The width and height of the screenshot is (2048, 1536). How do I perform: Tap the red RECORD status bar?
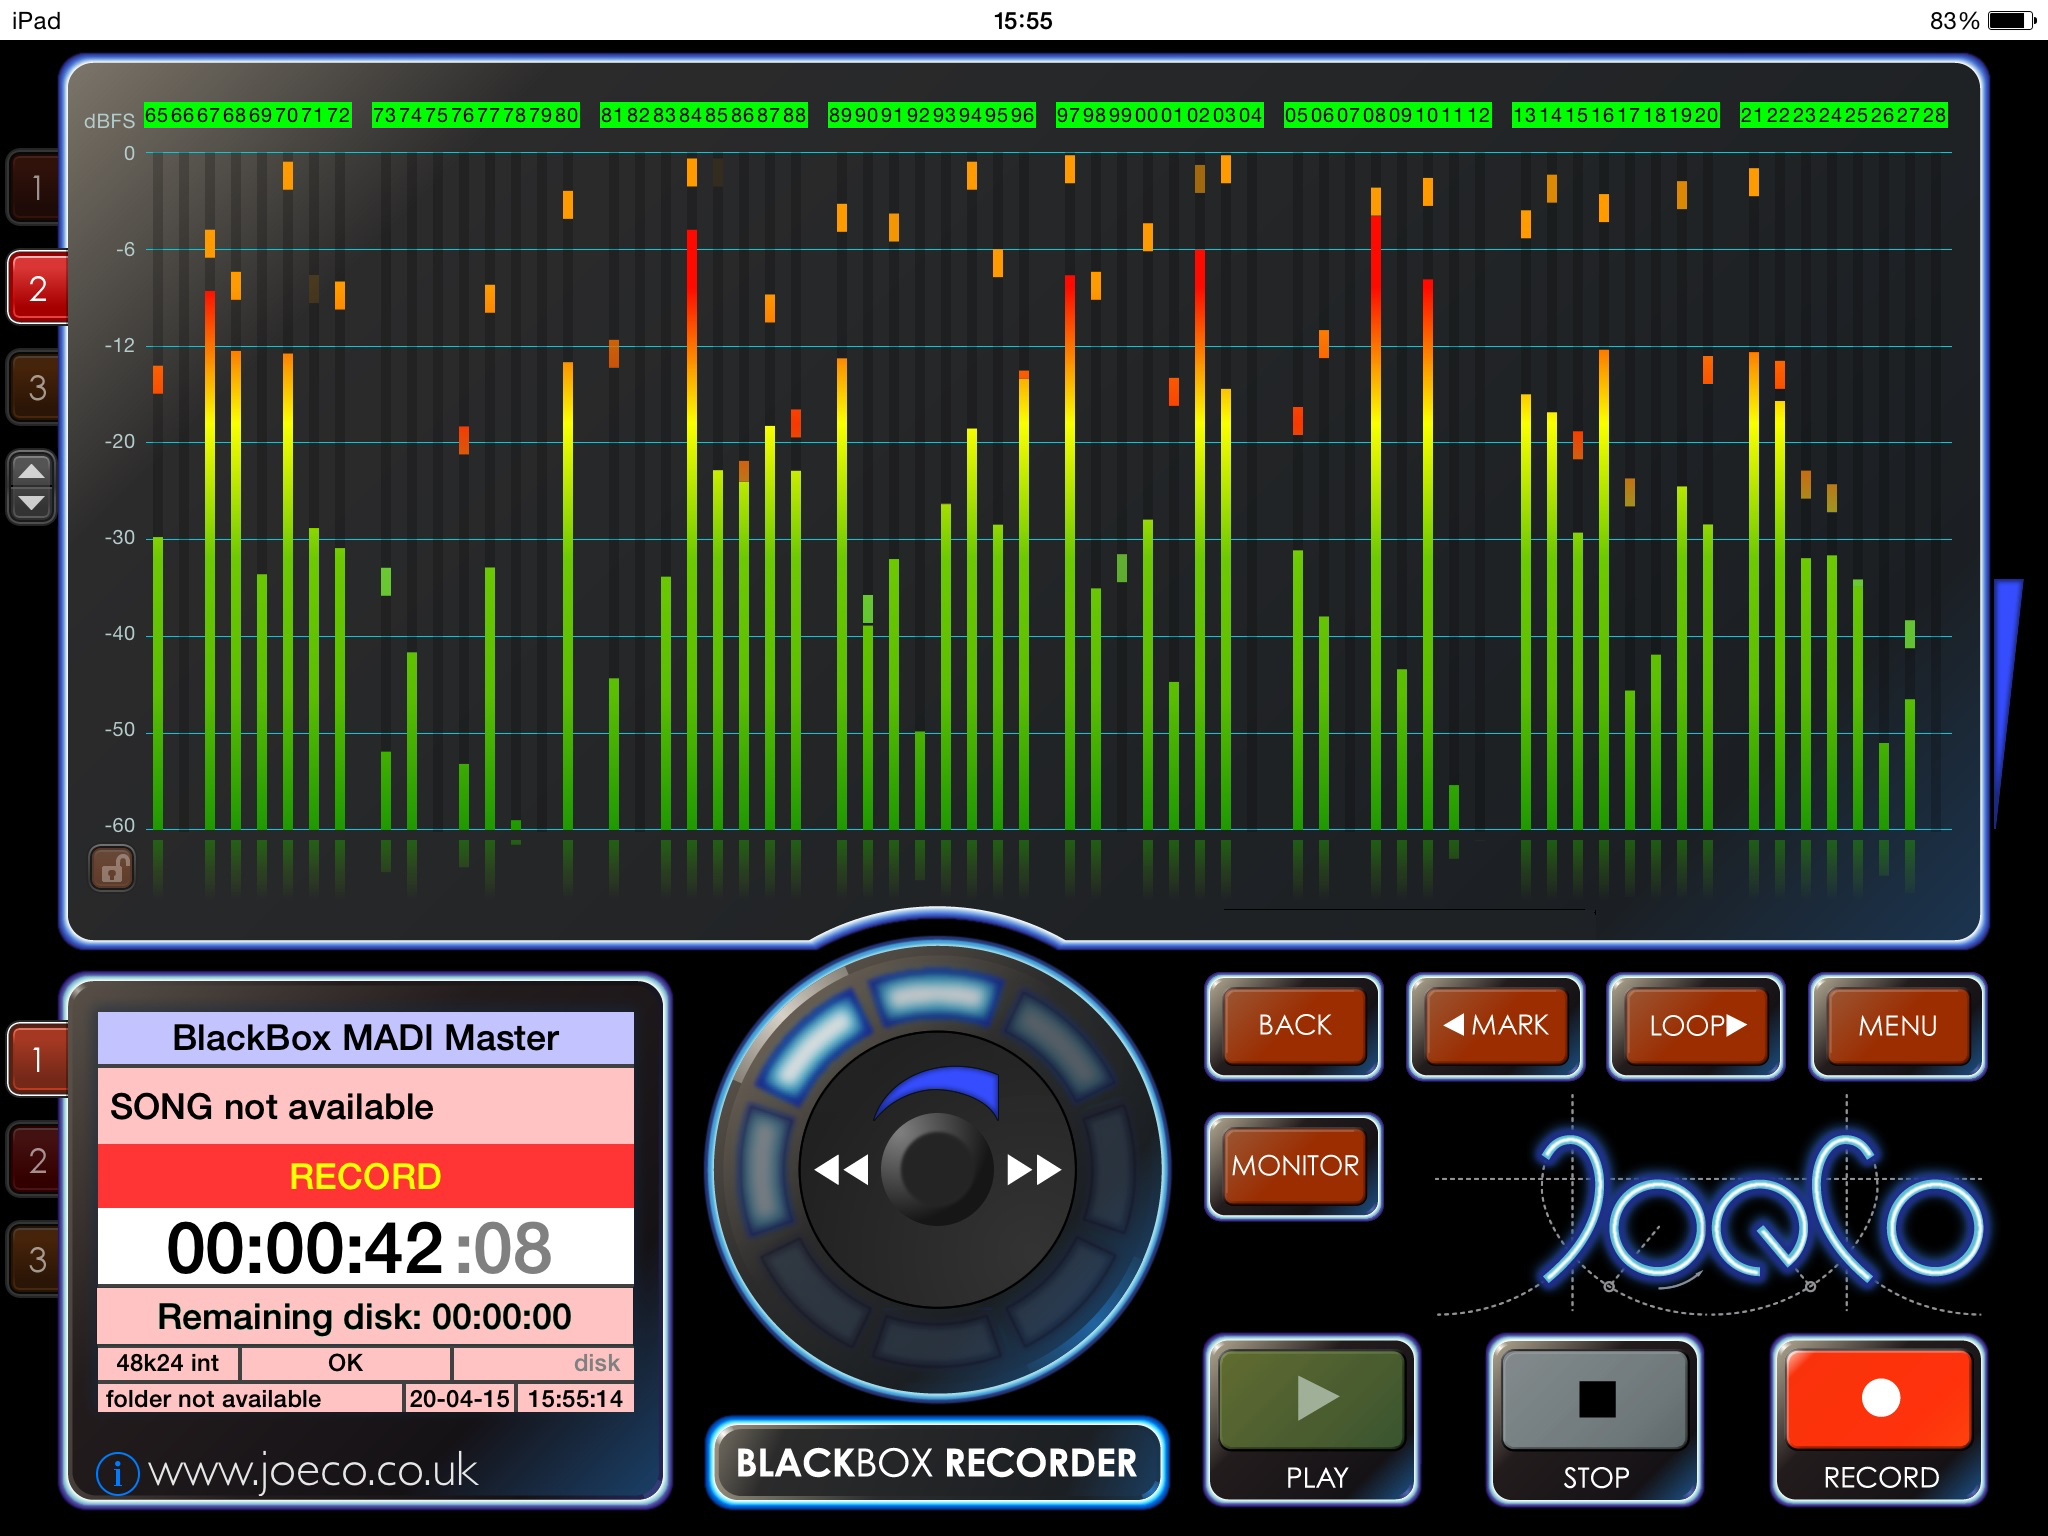[x=365, y=1176]
